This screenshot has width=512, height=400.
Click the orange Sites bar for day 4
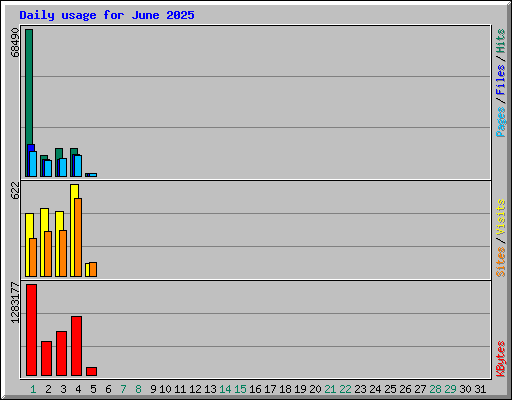tap(78, 237)
